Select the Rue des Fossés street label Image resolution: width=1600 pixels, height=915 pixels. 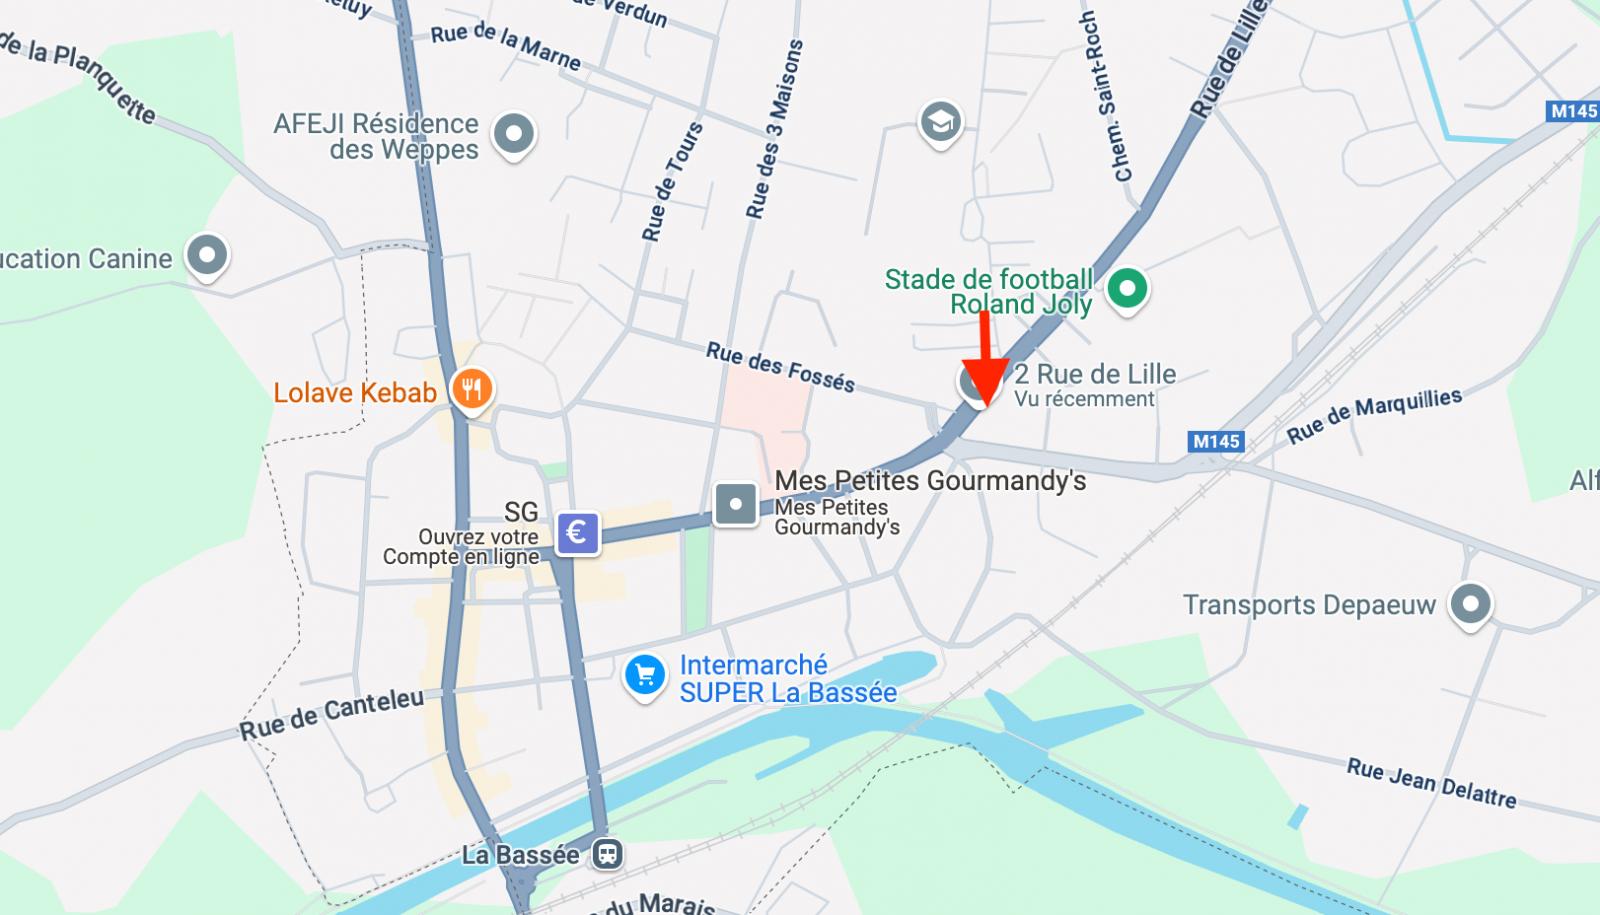point(780,367)
